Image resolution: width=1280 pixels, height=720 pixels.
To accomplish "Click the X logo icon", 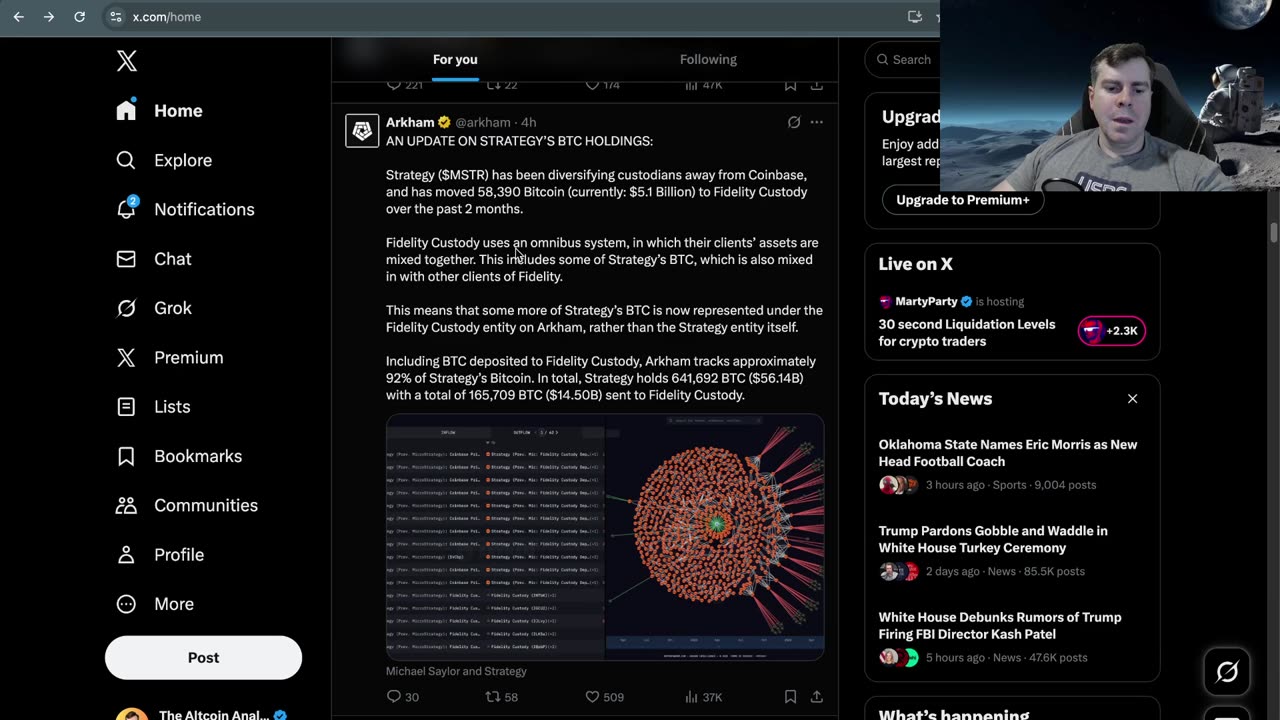I will (126, 60).
